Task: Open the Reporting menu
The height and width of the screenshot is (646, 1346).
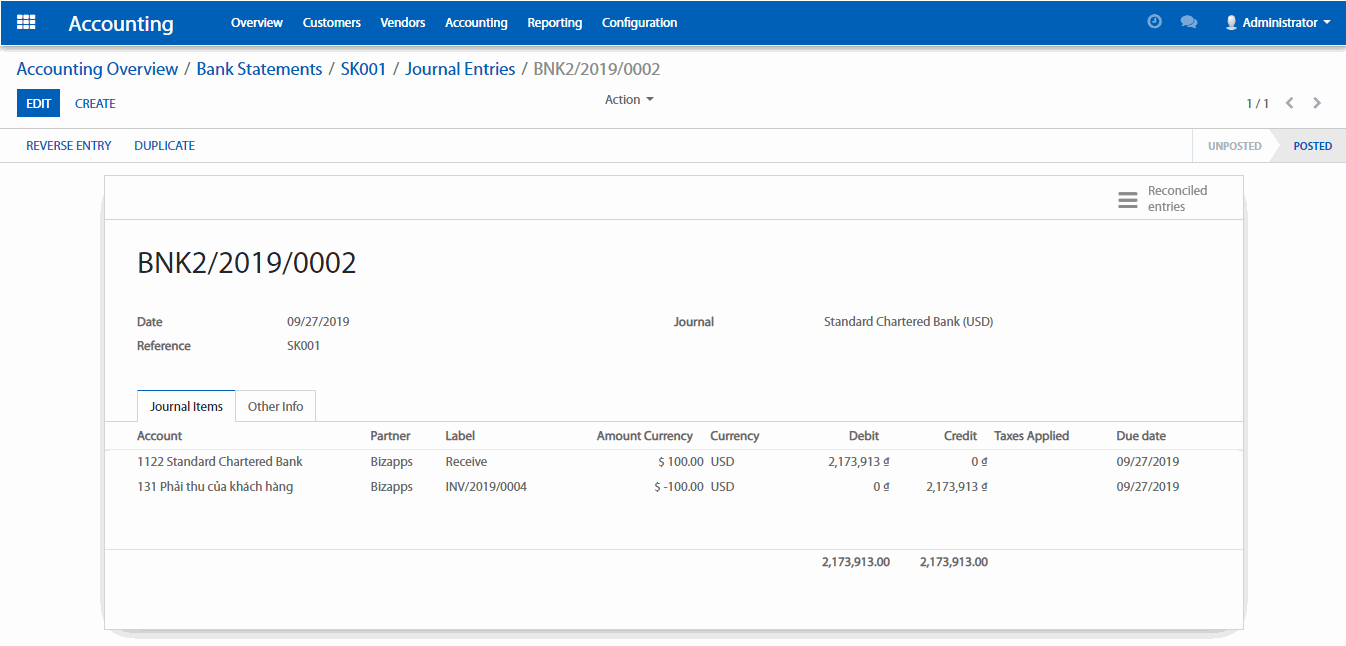Action: (554, 22)
